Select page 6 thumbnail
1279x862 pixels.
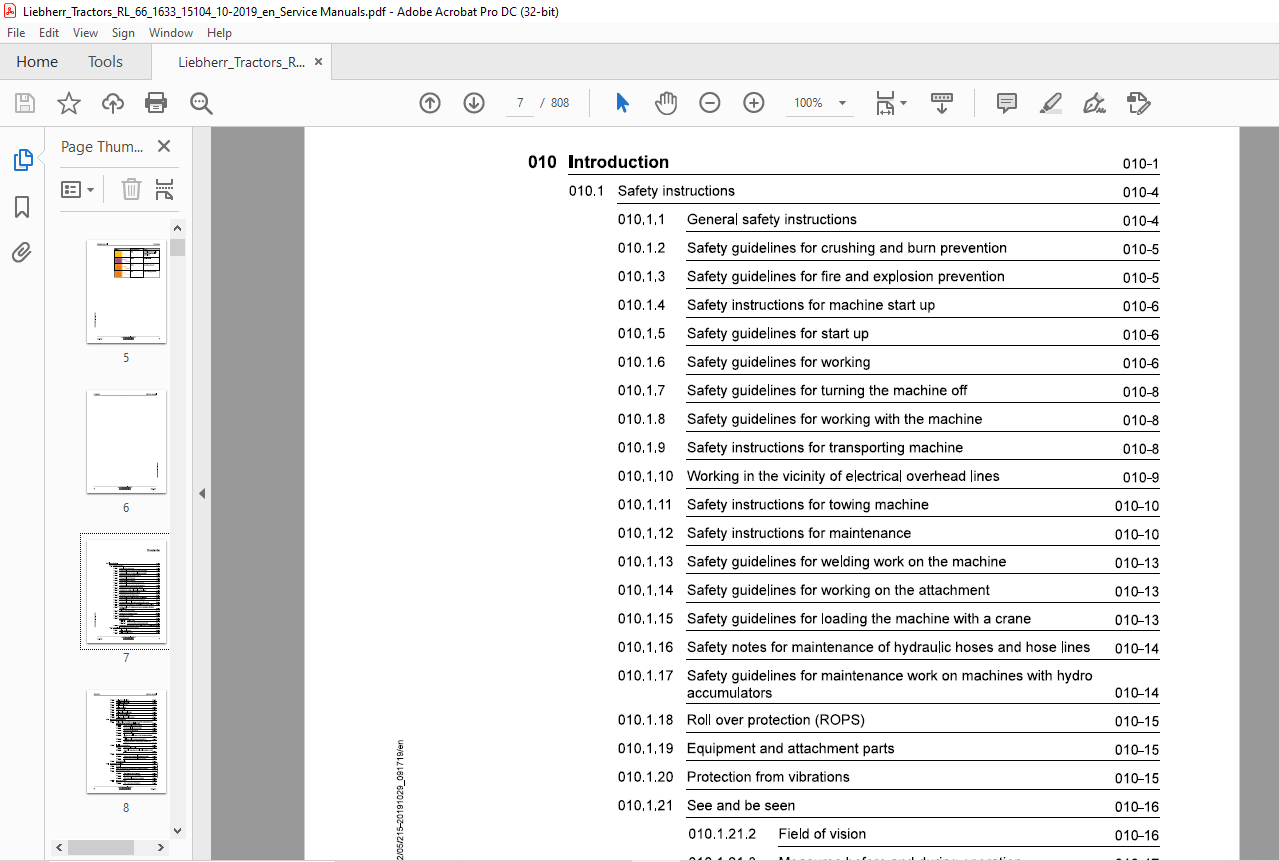pos(126,441)
